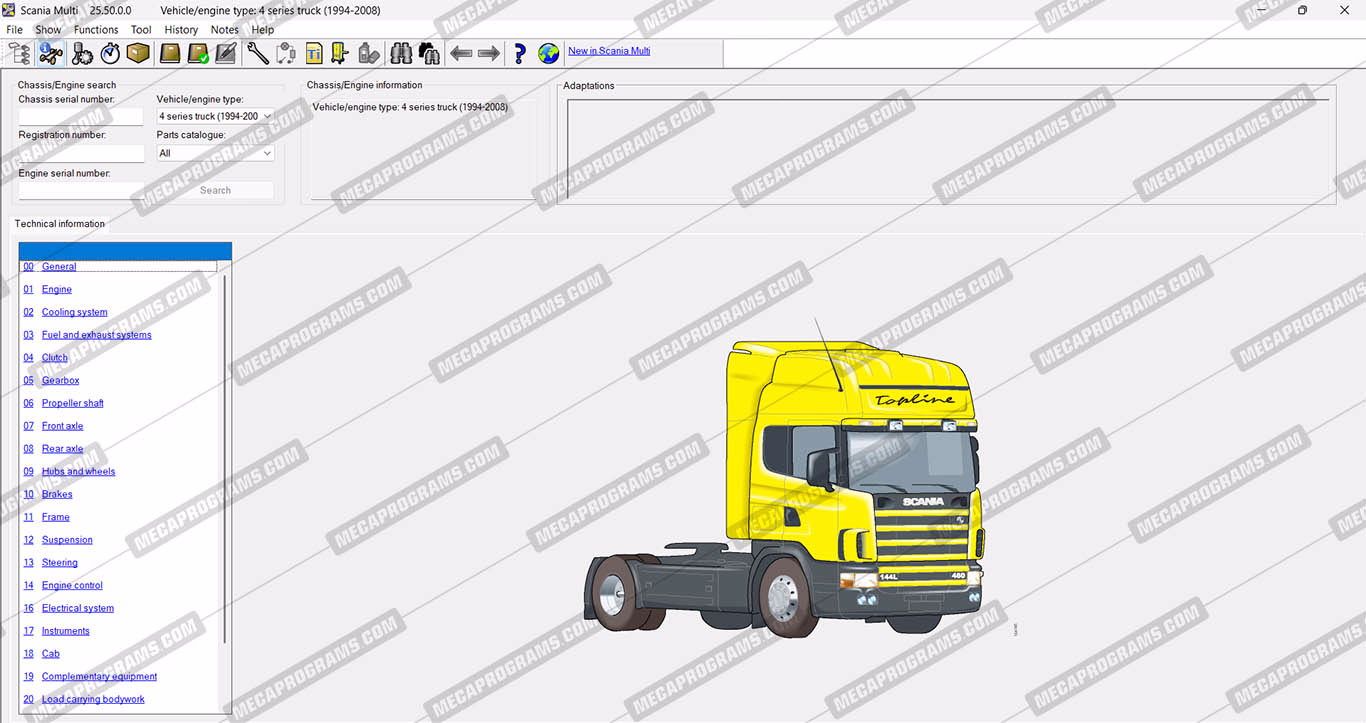Open the File menu
1366x723 pixels.
tap(15, 30)
